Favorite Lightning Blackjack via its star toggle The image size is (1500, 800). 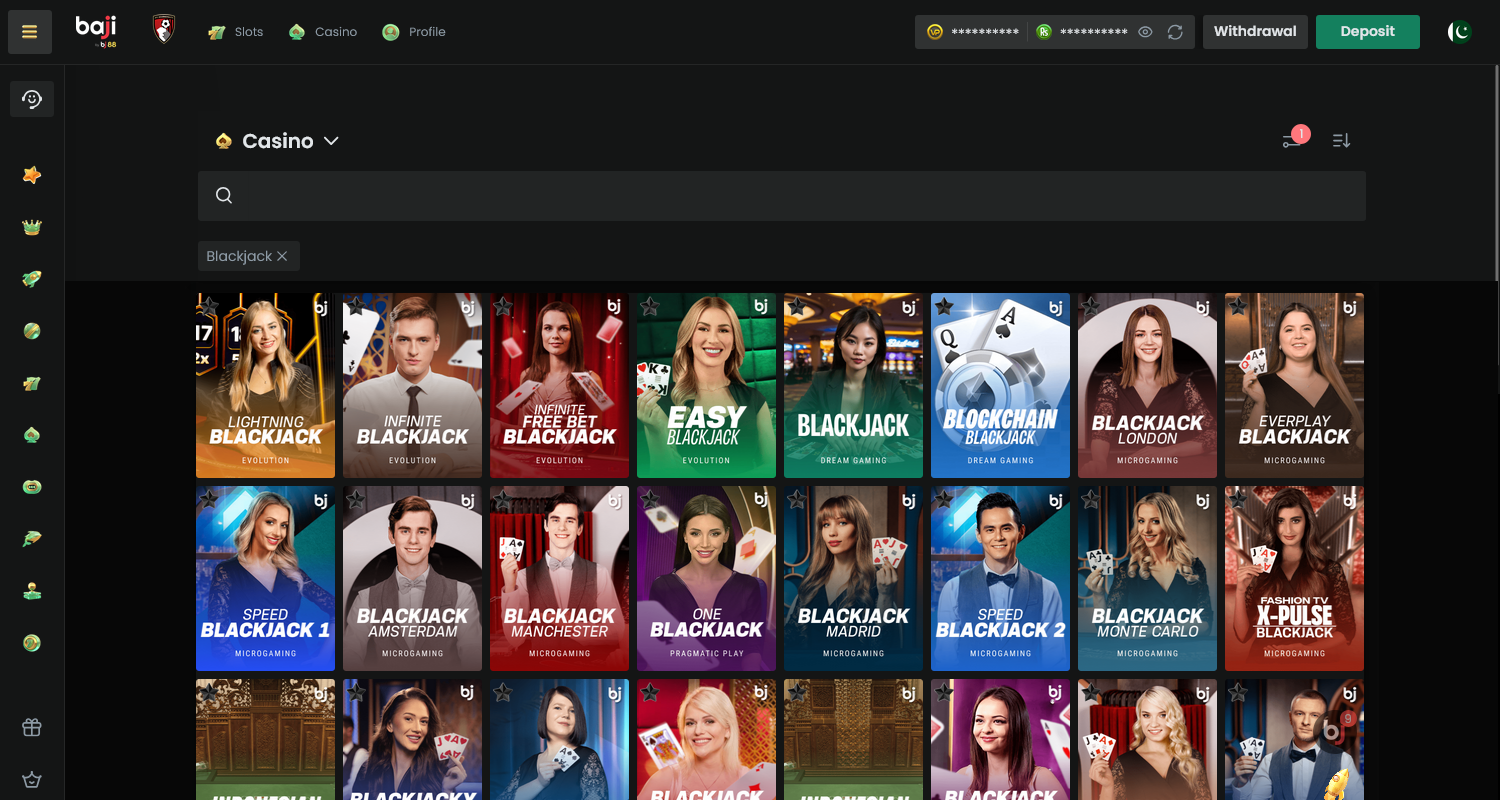208,306
